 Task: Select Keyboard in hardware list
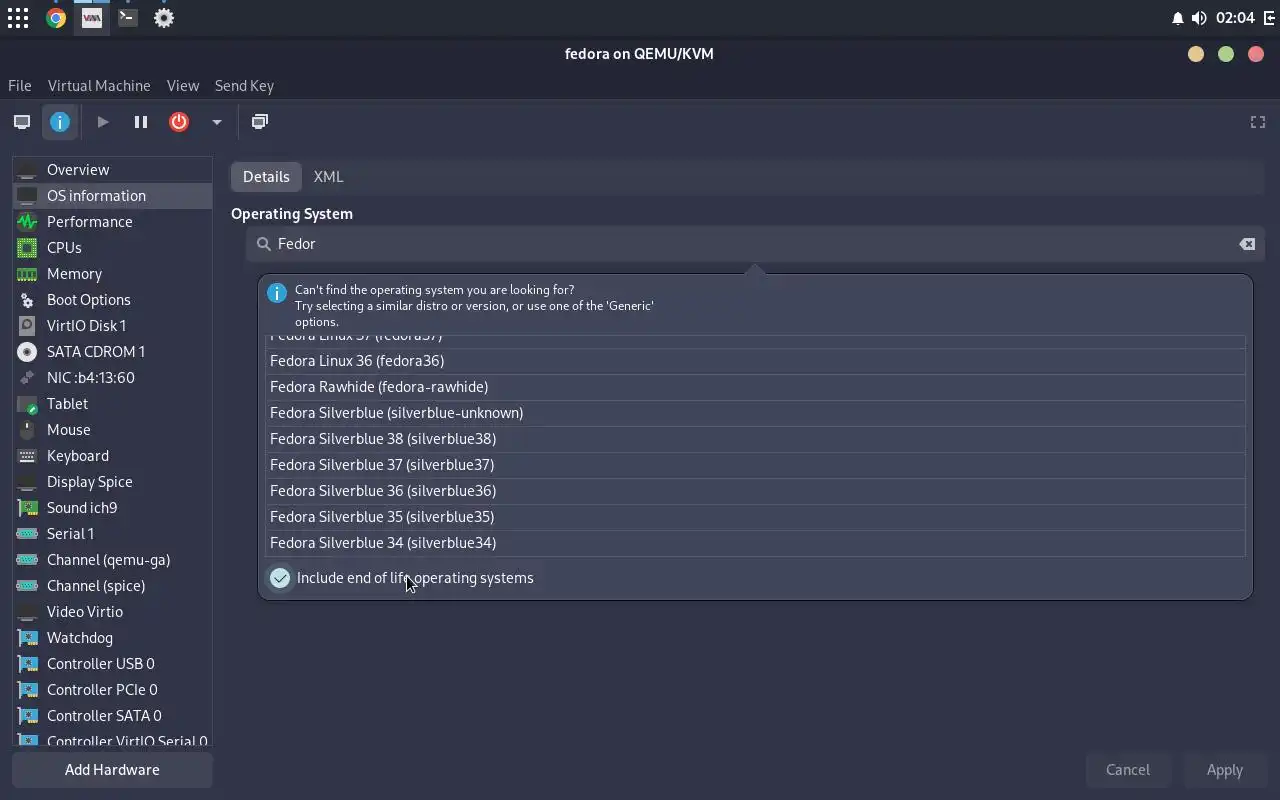pos(112,456)
